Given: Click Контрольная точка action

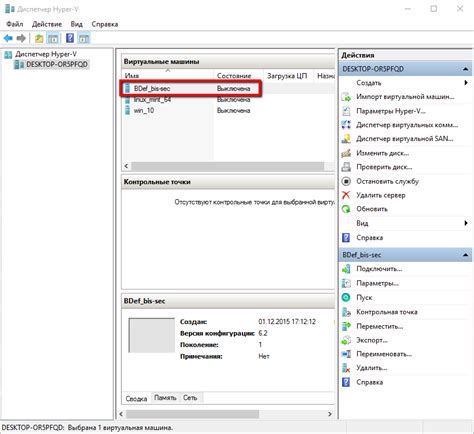Looking at the screenshot, I should coord(387,312).
